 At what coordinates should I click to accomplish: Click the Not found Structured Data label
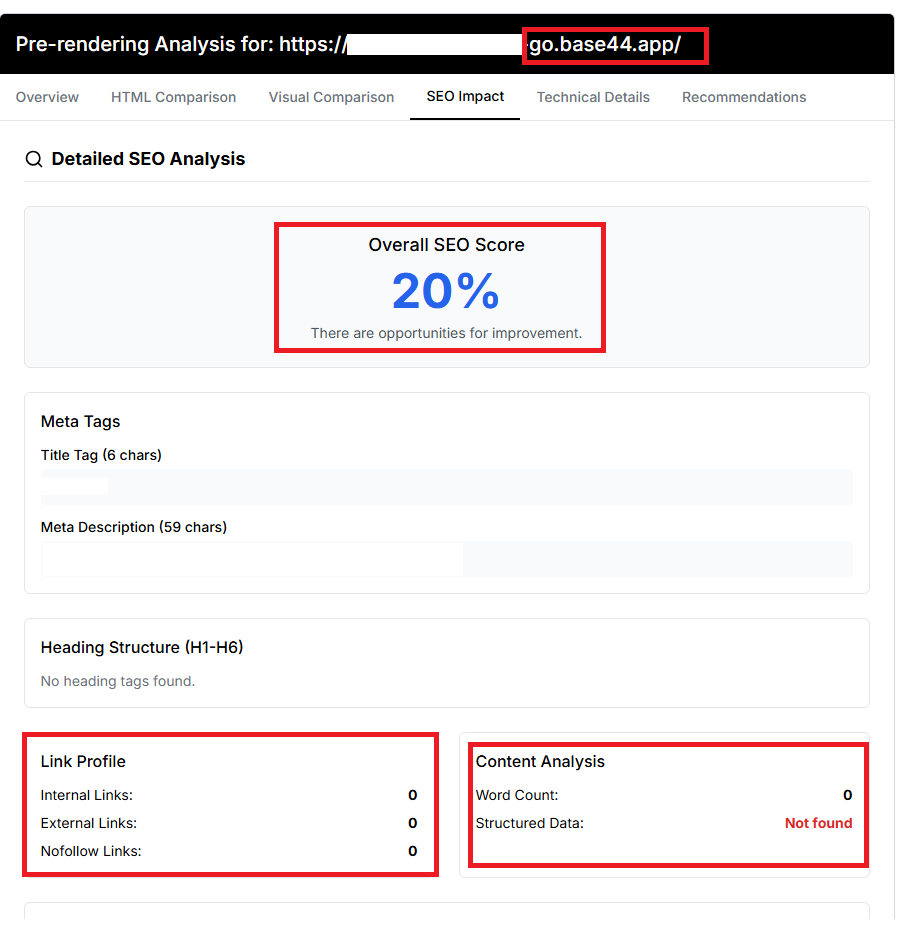coord(818,823)
